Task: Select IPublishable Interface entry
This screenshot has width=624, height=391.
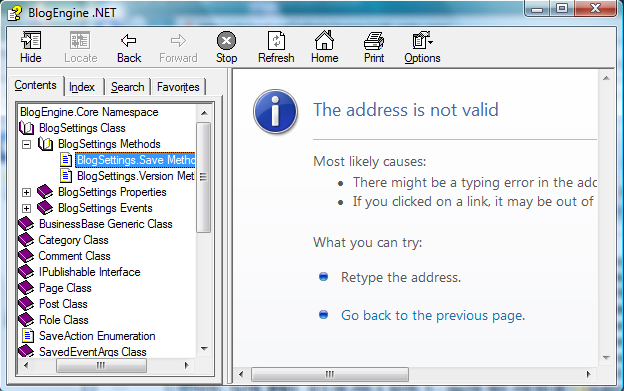Action: (x=90, y=272)
